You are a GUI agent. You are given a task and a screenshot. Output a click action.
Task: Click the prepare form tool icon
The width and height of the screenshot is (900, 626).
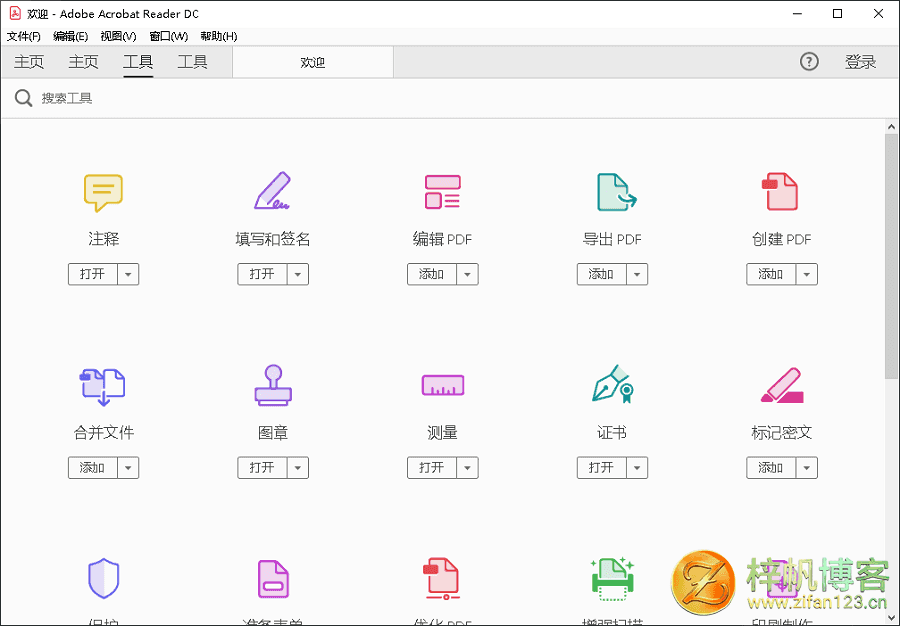[273, 579]
